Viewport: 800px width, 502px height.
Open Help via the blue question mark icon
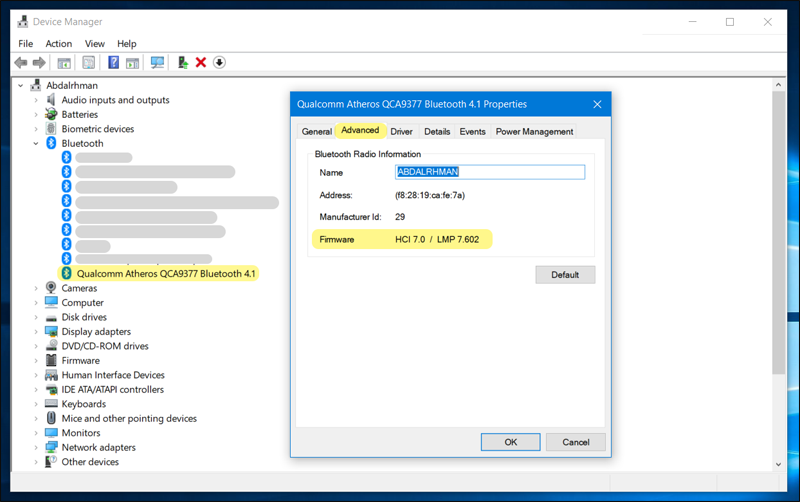(113, 62)
